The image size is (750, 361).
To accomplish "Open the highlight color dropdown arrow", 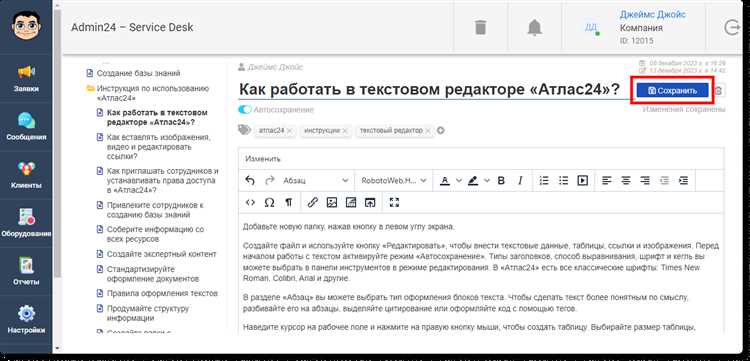I will tap(487, 180).
